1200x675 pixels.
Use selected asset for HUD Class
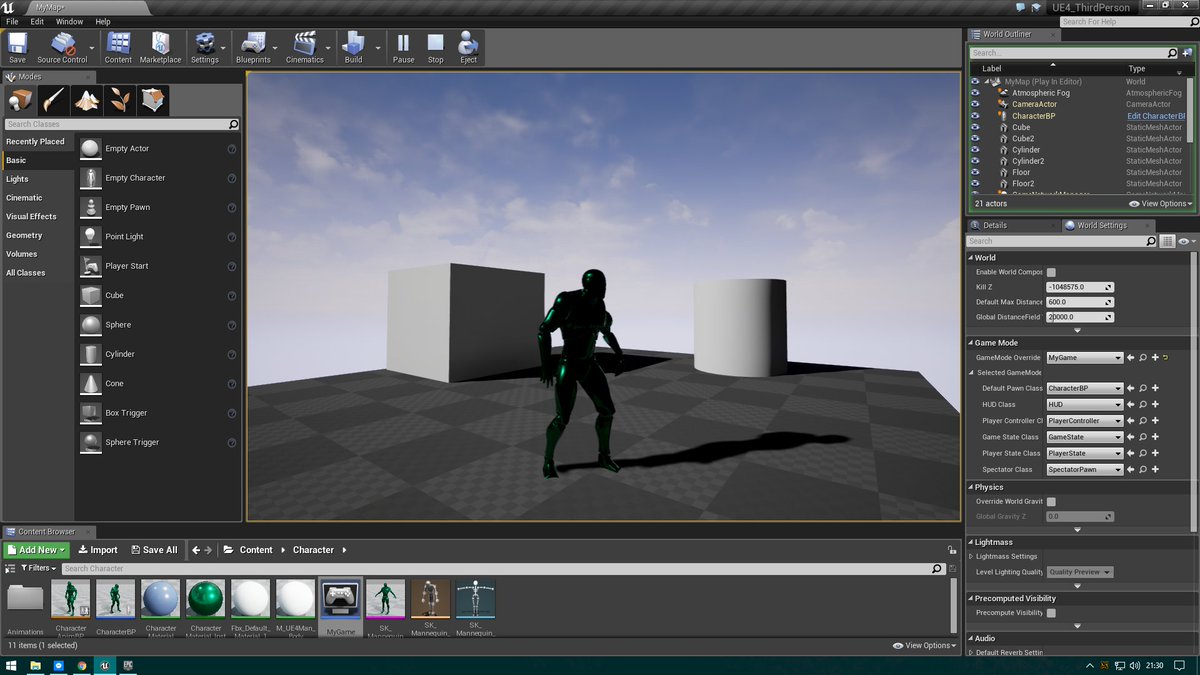pyautogui.click(x=1131, y=405)
